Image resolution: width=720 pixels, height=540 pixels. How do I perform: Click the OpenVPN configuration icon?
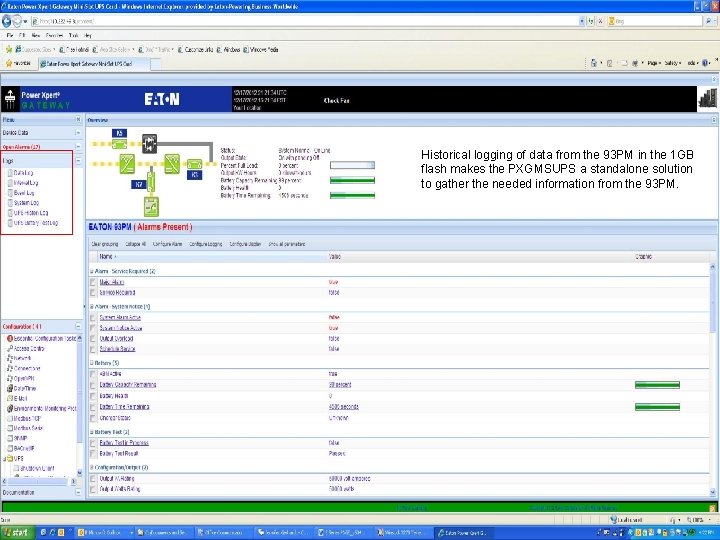10,378
